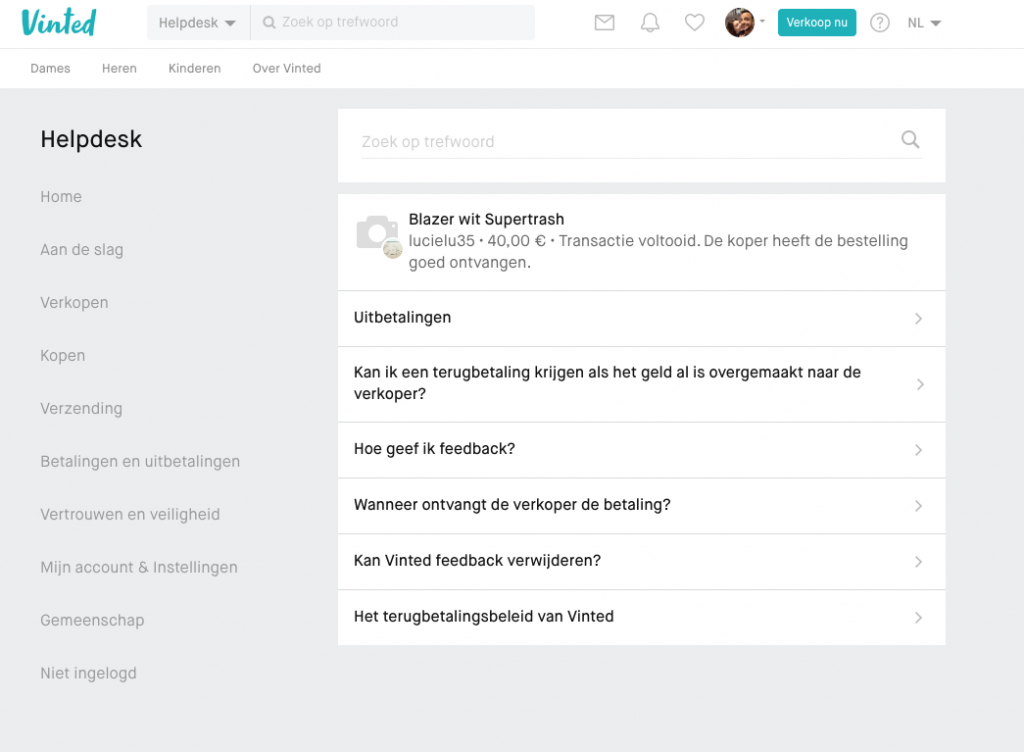Expand chevron for Het terugbetalingsbeleid van Vinted
This screenshot has width=1024, height=752.
click(x=918, y=618)
